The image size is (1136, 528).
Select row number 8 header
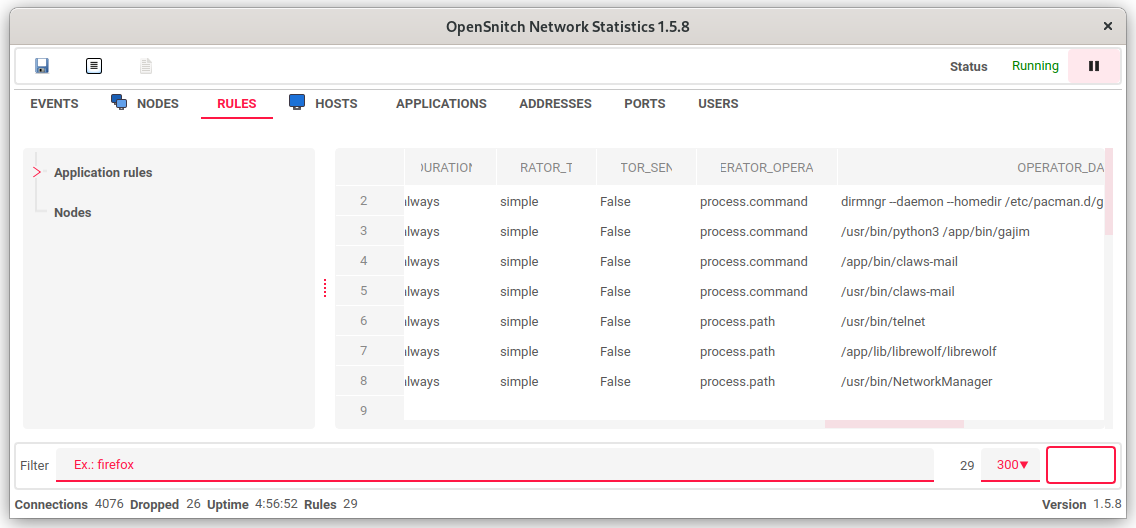point(369,381)
